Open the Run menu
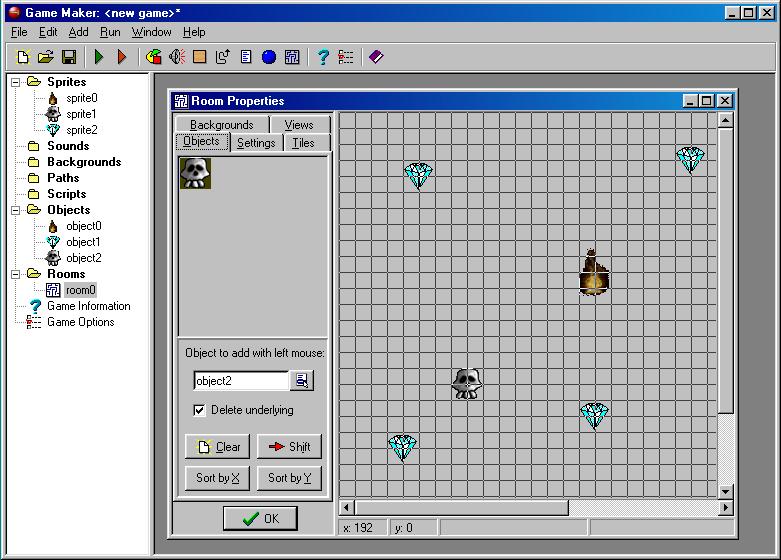781x560 pixels. tap(110, 32)
